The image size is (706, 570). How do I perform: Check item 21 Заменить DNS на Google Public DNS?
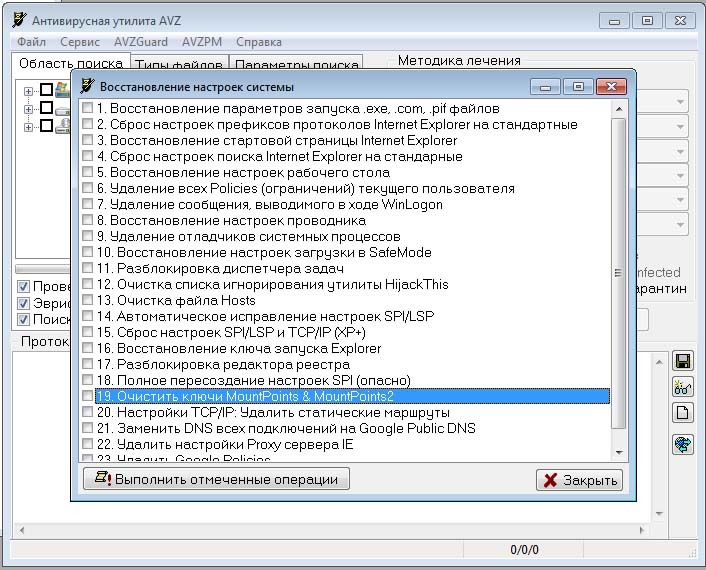(87, 428)
